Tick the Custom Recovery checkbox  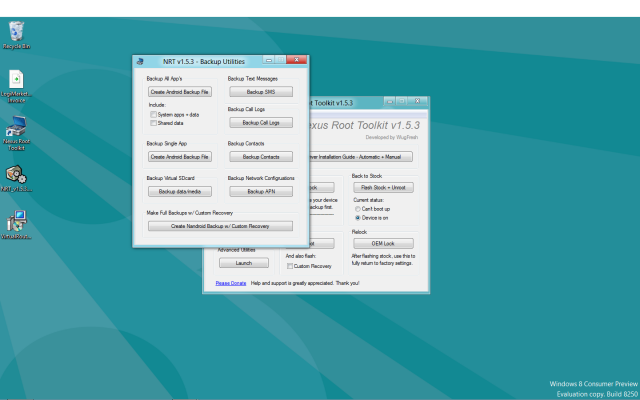click(290, 266)
